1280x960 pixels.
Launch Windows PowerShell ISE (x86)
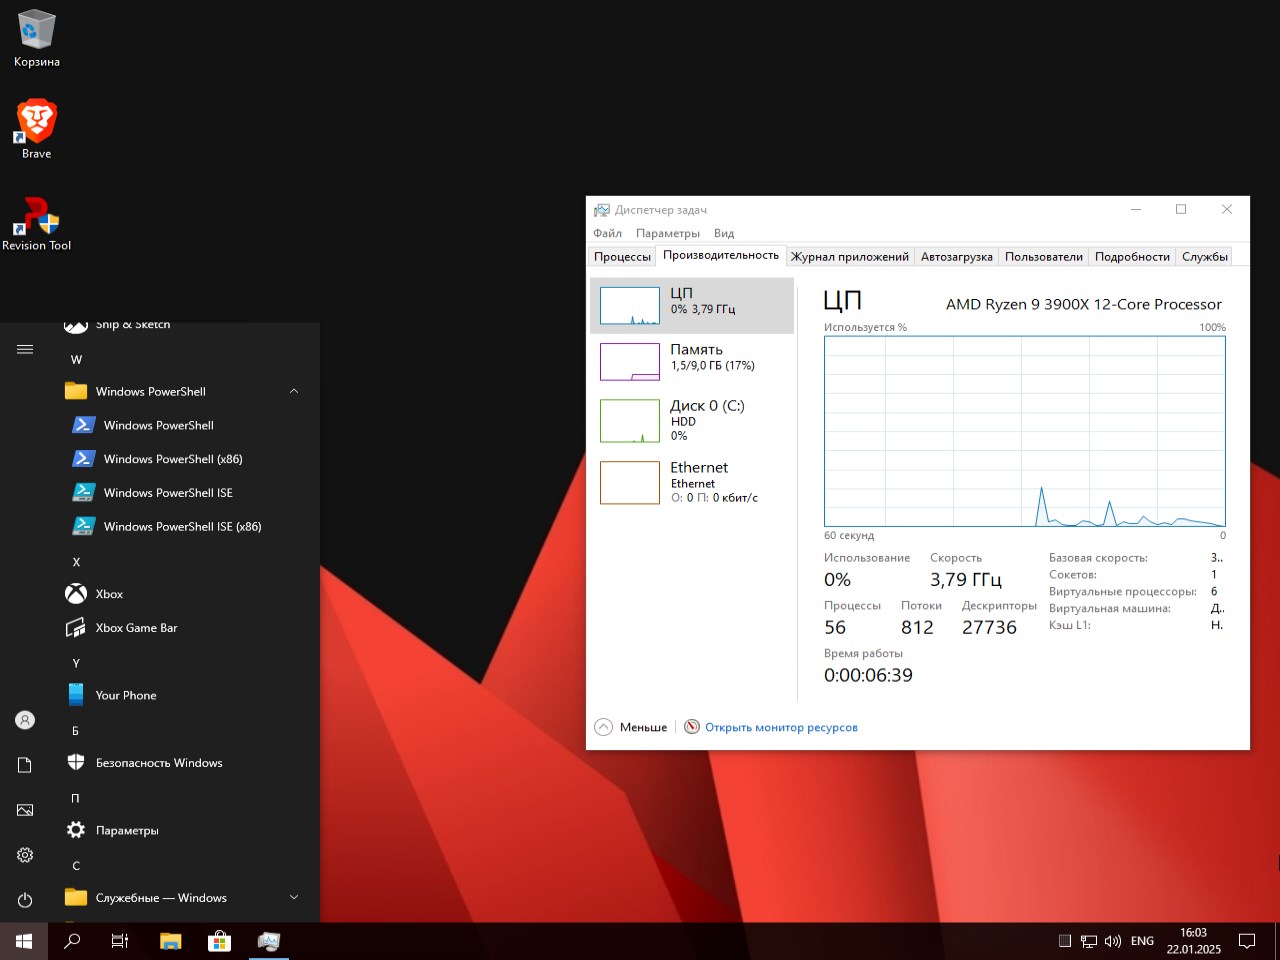point(185,526)
